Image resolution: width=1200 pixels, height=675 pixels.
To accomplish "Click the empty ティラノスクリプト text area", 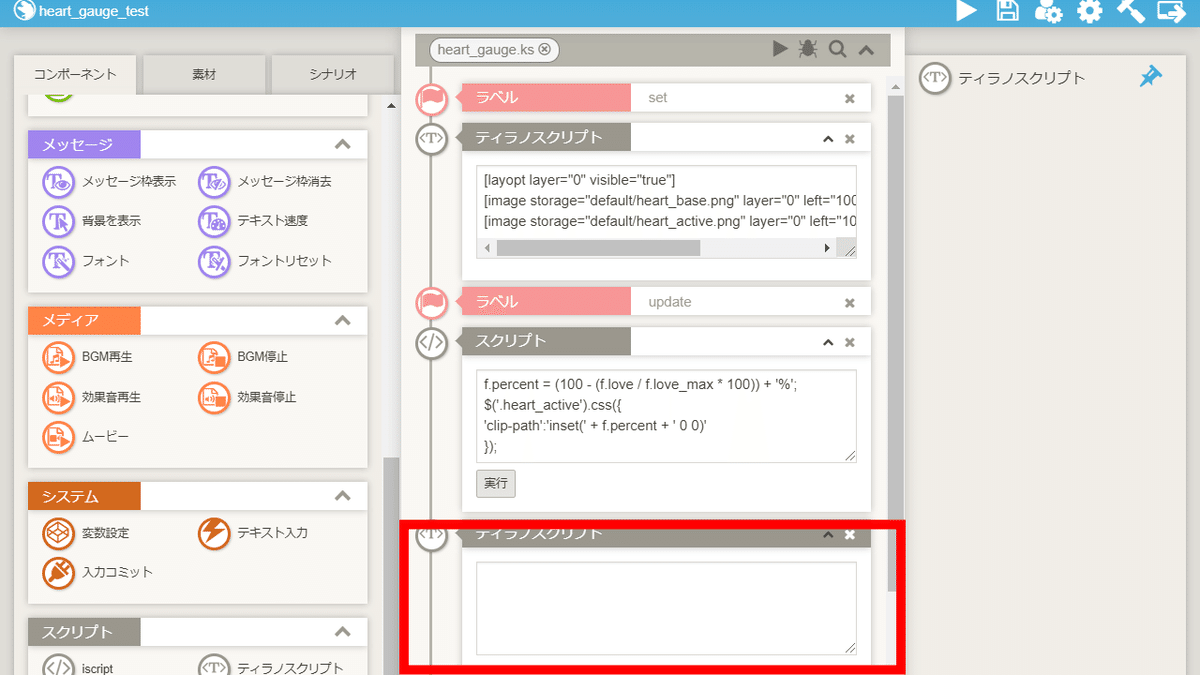I will click(x=666, y=609).
